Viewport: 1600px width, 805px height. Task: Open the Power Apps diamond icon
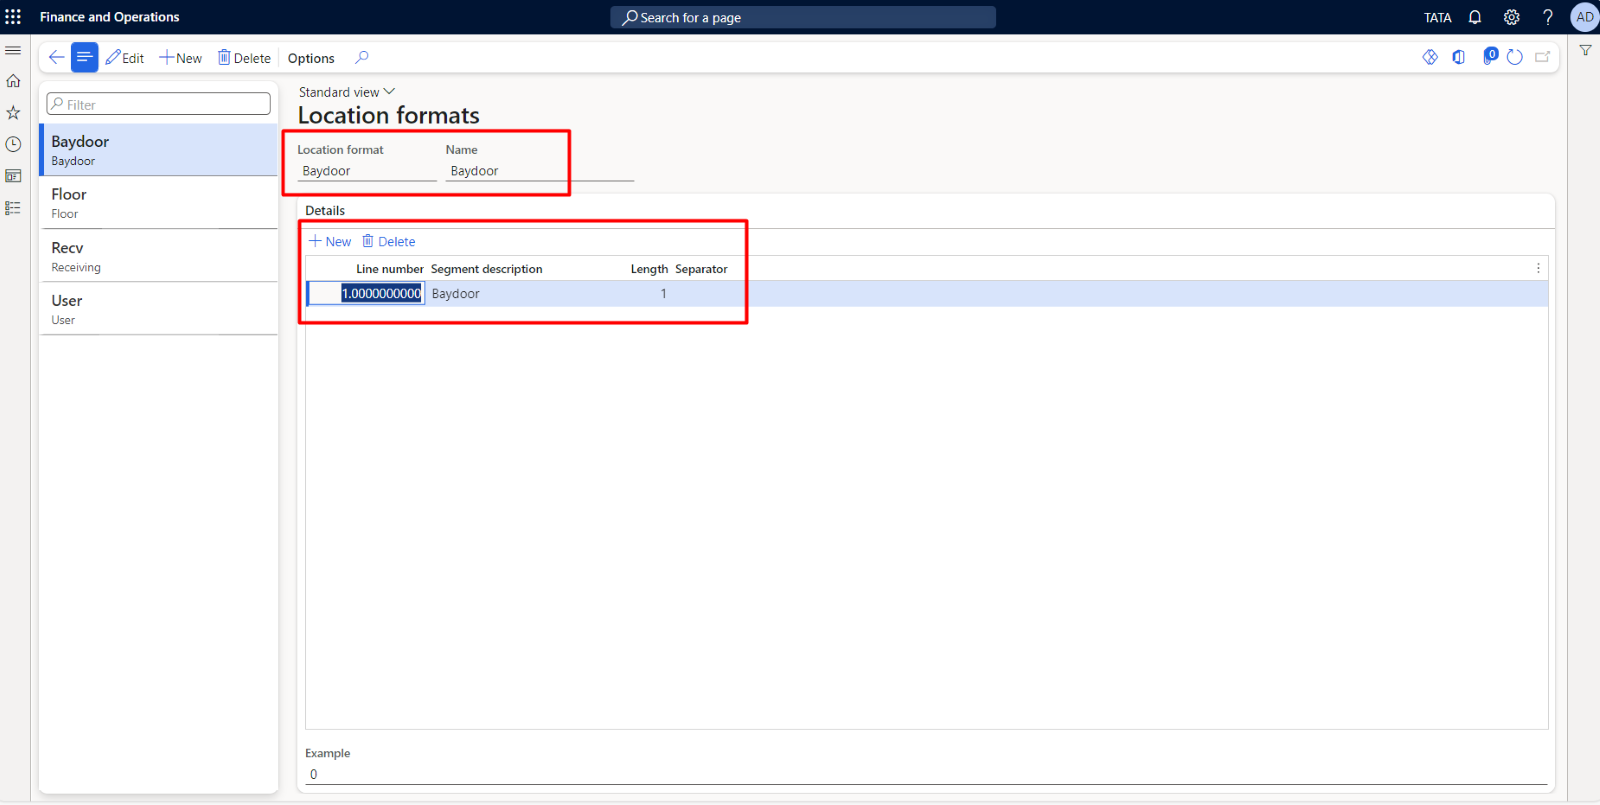1430,58
